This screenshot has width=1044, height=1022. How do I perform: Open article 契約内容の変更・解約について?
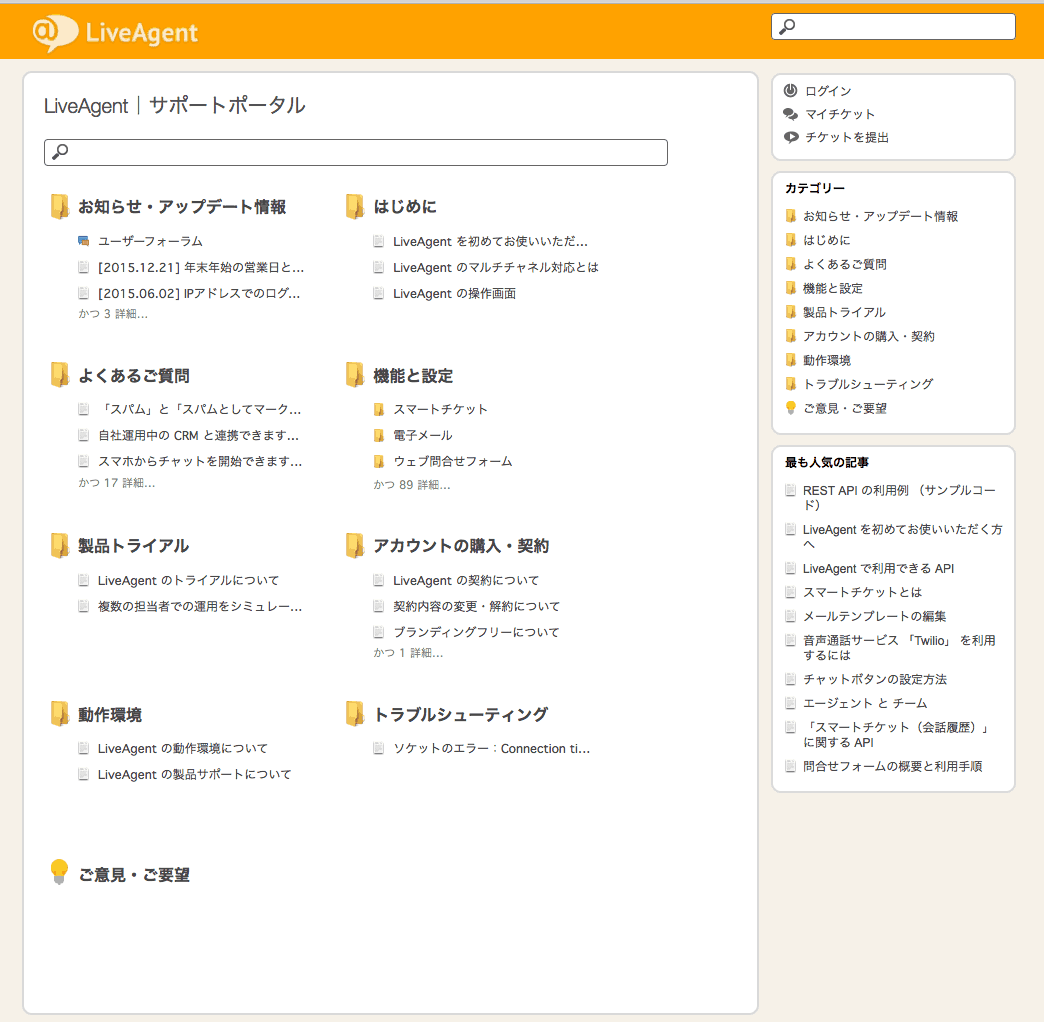[x=476, y=607]
